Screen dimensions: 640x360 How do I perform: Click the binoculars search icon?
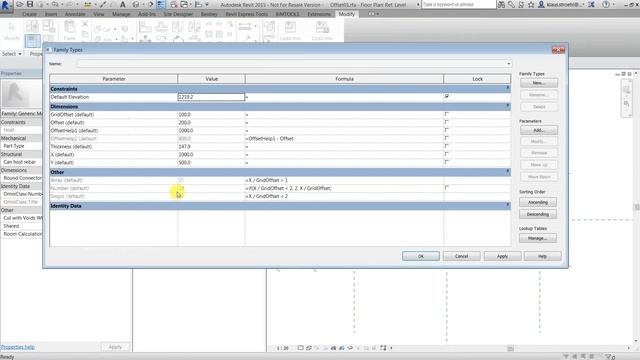[x=502, y=4]
